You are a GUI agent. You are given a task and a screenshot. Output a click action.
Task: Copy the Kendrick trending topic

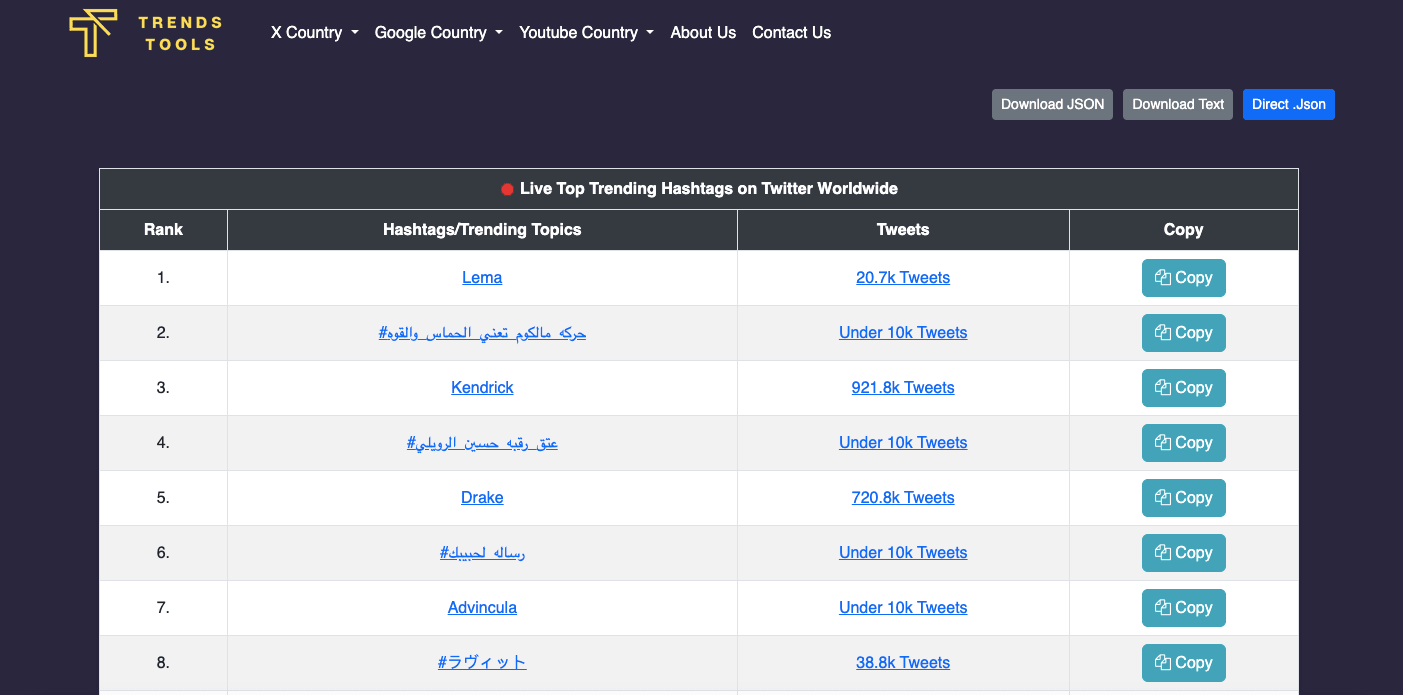click(1183, 388)
